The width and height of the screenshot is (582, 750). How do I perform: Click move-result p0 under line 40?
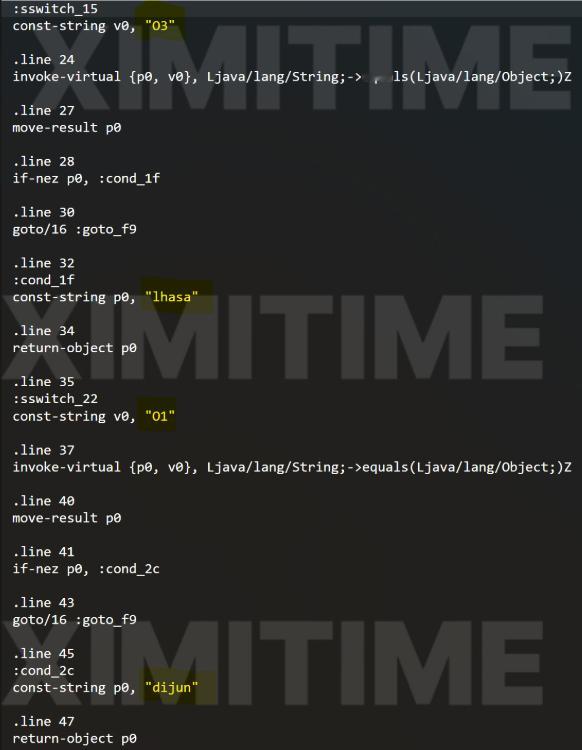(x=67, y=518)
